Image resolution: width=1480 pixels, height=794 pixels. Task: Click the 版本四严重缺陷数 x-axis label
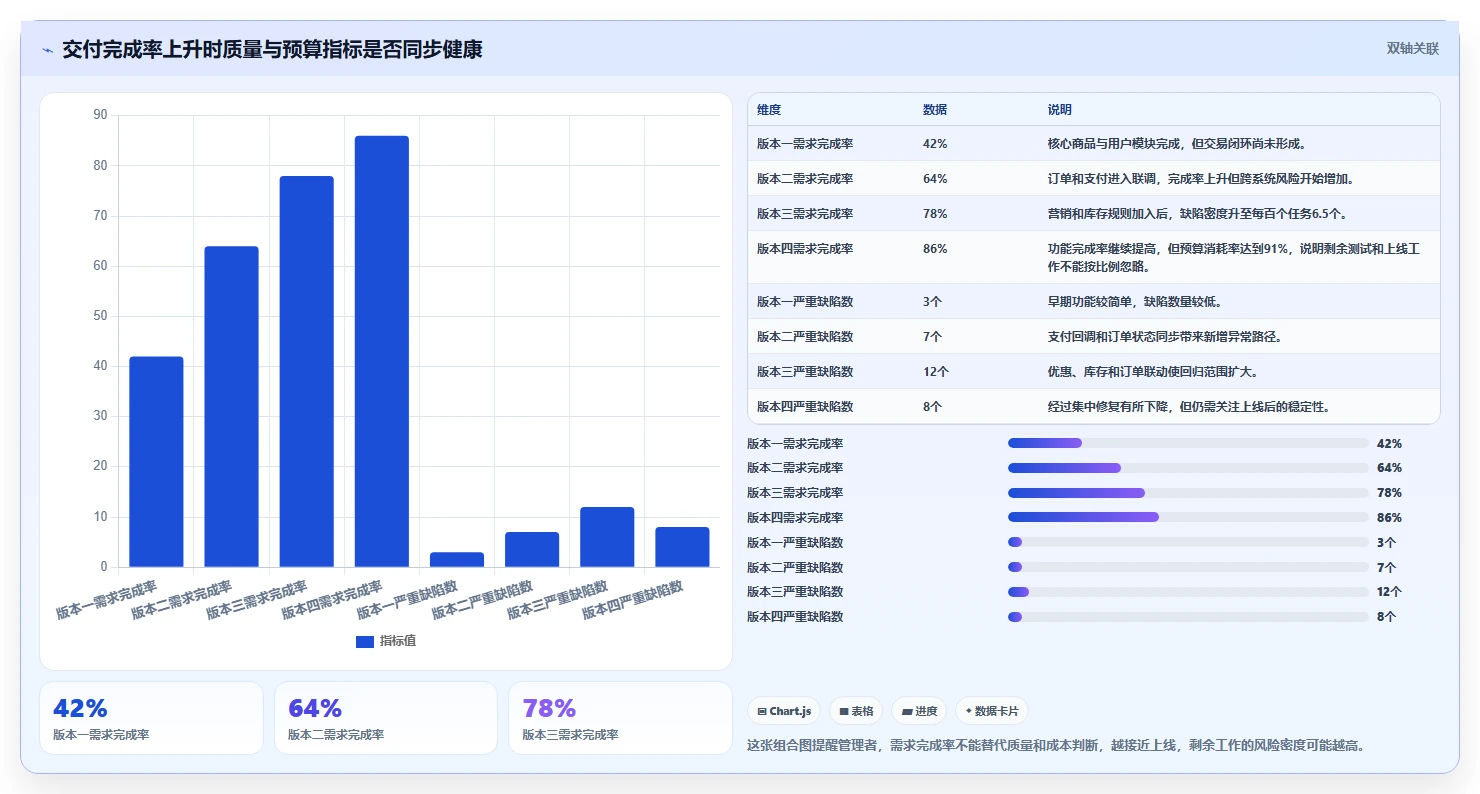tap(633, 600)
